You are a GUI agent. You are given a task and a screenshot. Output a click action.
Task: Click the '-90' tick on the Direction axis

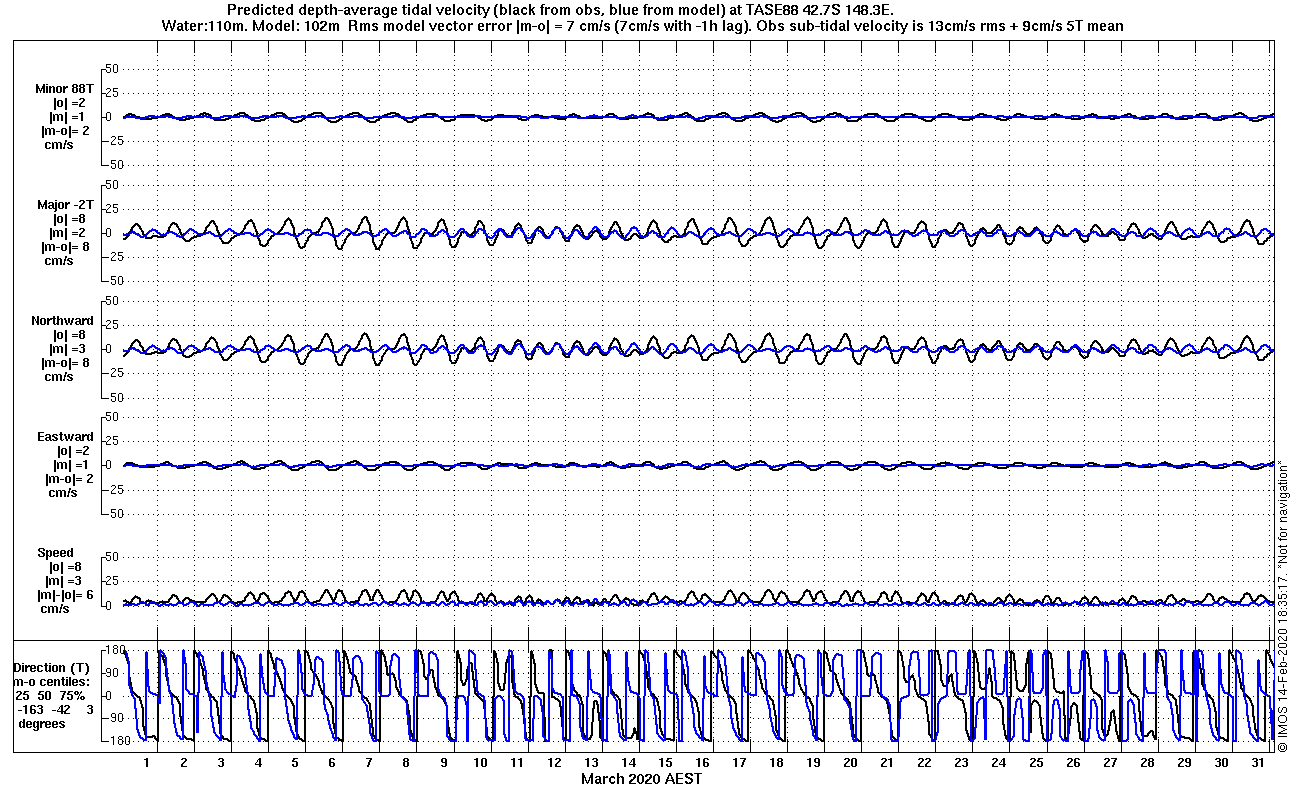click(113, 718)
